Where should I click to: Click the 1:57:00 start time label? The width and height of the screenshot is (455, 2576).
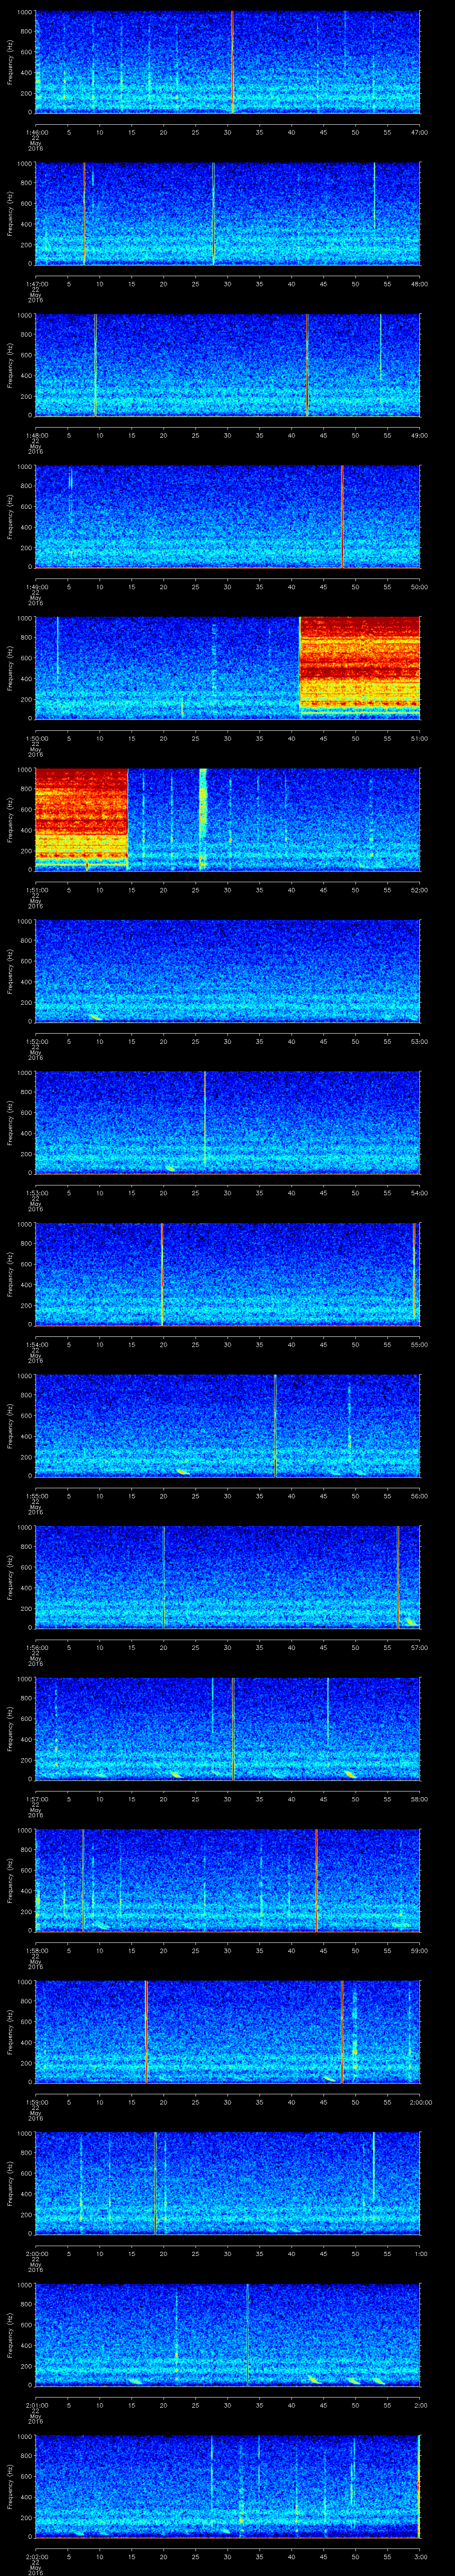point(37,1799)
